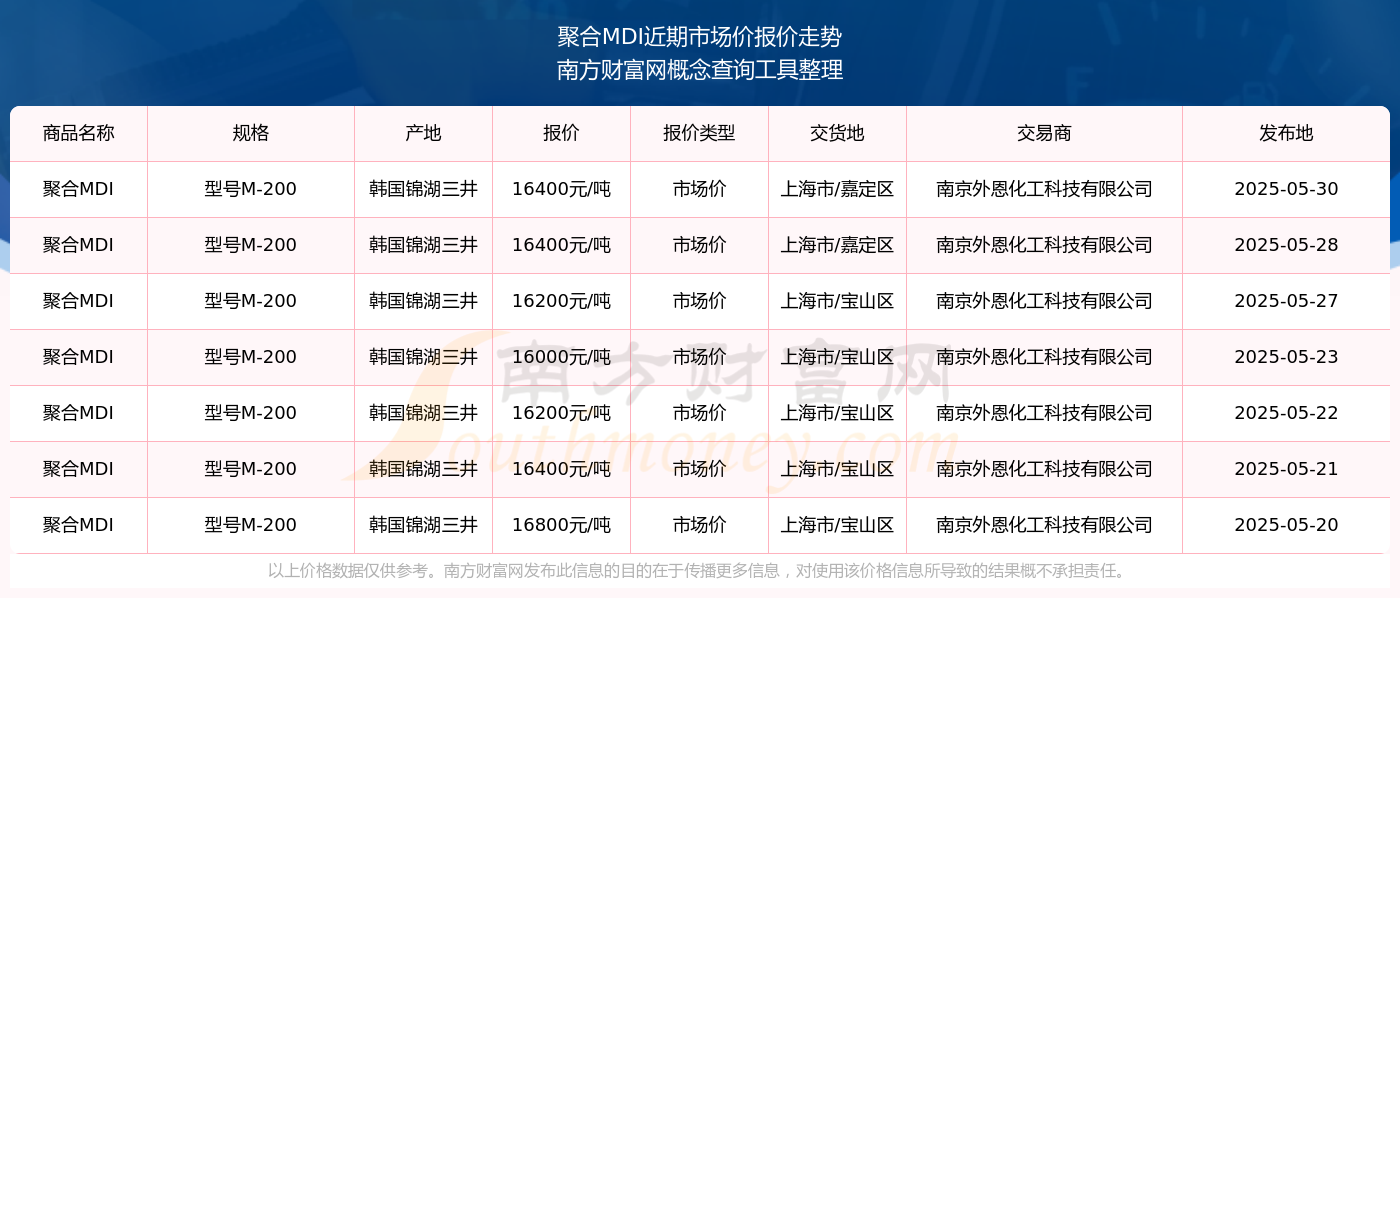Click 韩国锦湖三井 in the 2025-05-20 row
This screenshot has height=1205, width=1400.
(x=424, y=525)
